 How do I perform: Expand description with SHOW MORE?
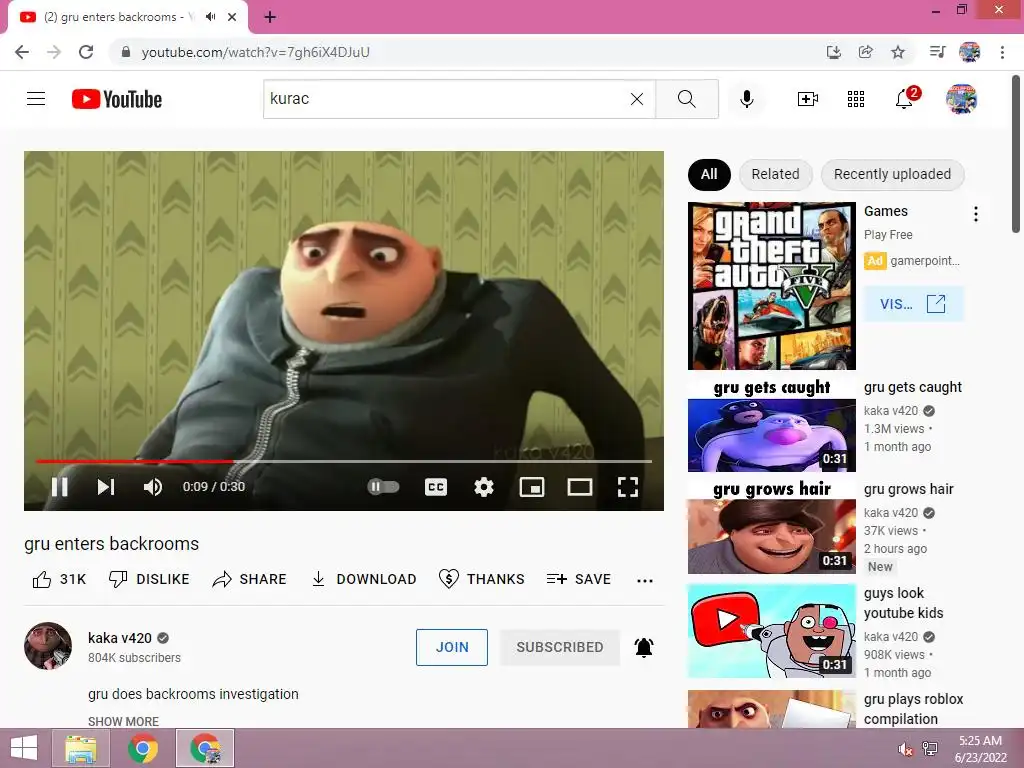pyautogui.click(x=123, y=721)
